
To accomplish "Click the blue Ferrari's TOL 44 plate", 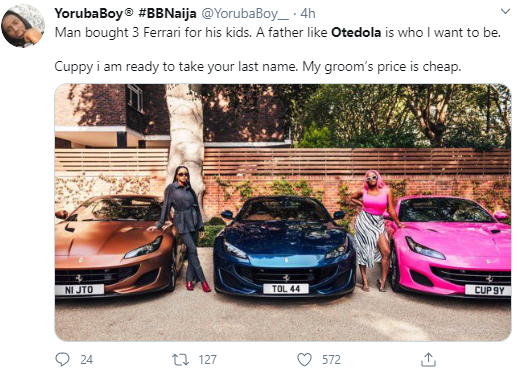I will (x=286, y=289).
